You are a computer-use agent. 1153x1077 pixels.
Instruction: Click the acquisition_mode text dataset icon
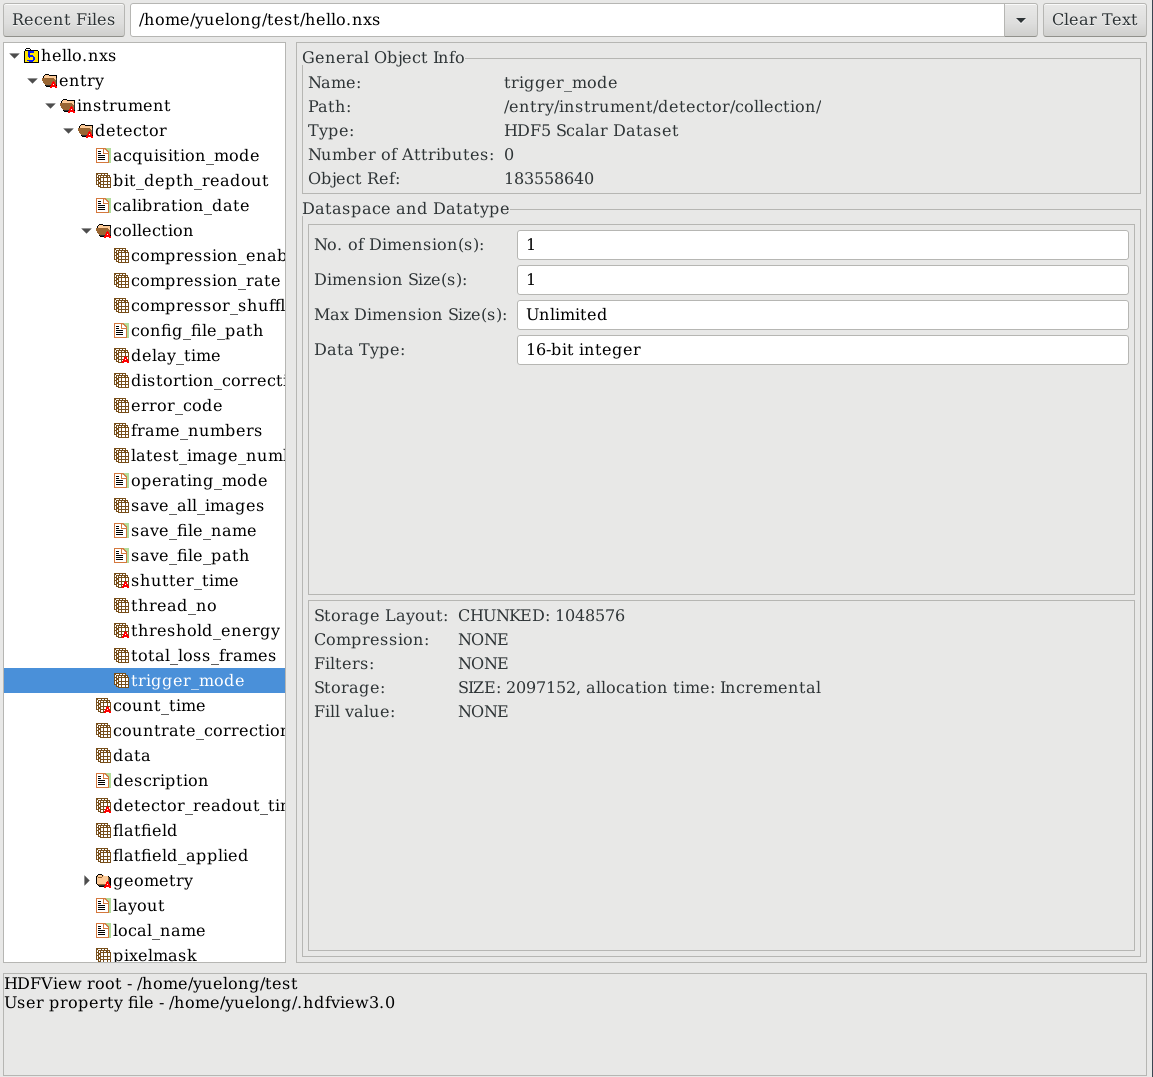coord(102,156)
